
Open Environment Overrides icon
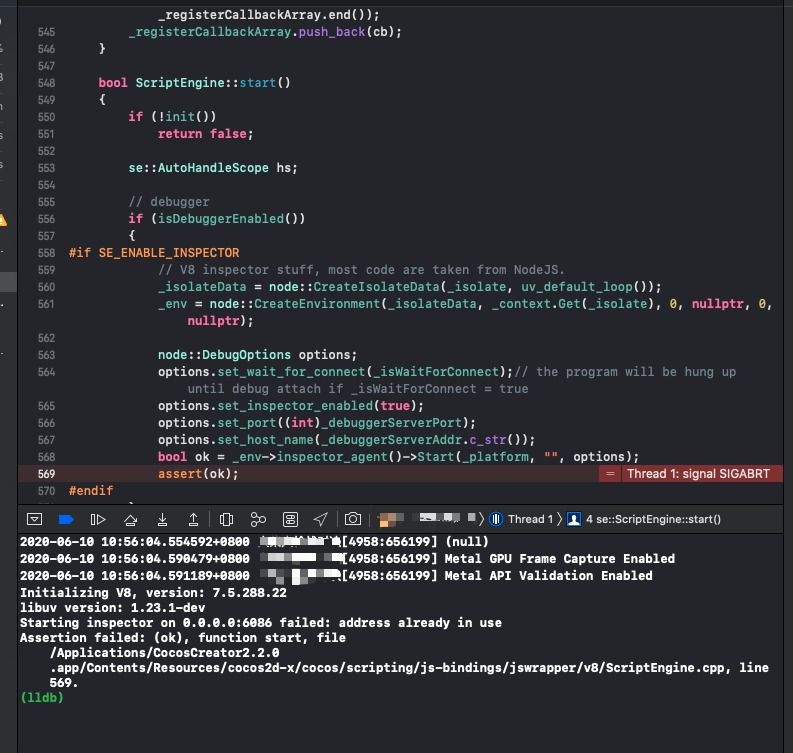(290, 519)
